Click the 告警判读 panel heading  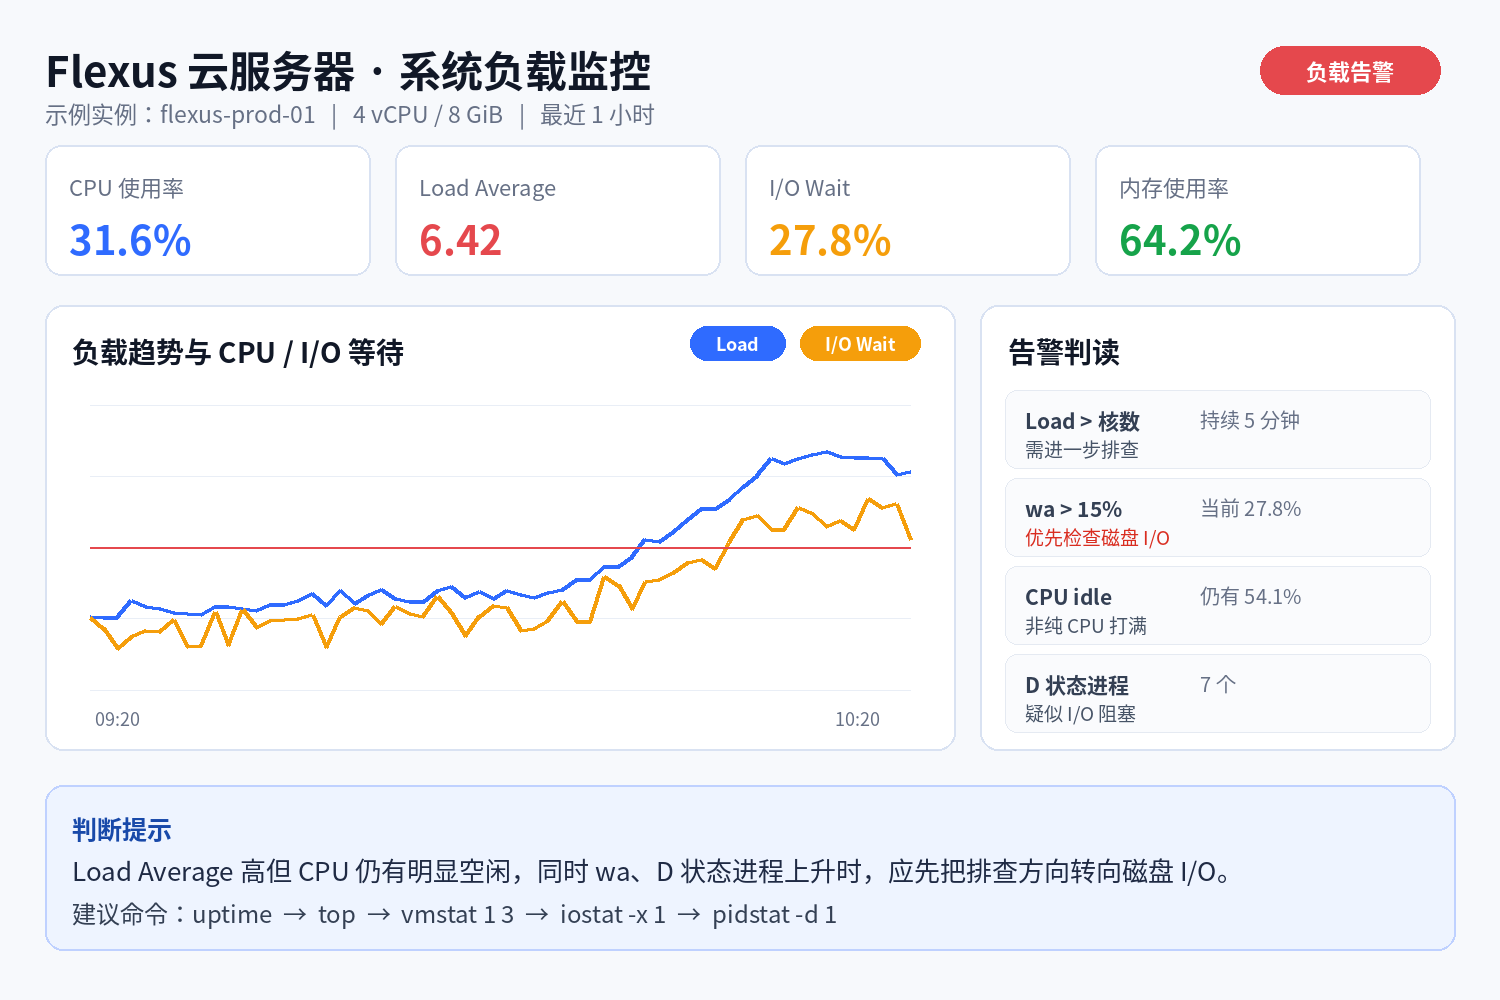coord(1064,353)
